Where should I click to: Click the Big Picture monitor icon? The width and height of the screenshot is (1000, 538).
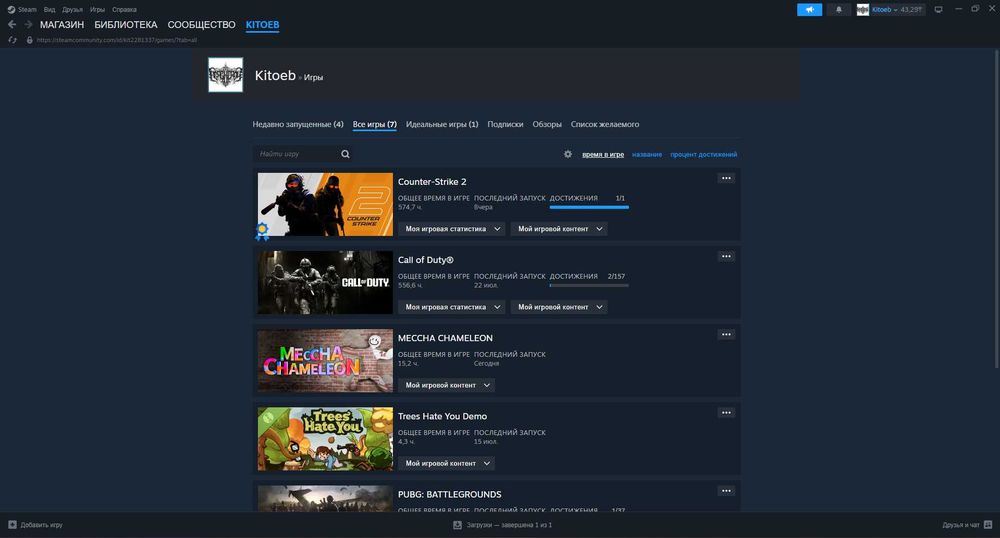point(938,10)
